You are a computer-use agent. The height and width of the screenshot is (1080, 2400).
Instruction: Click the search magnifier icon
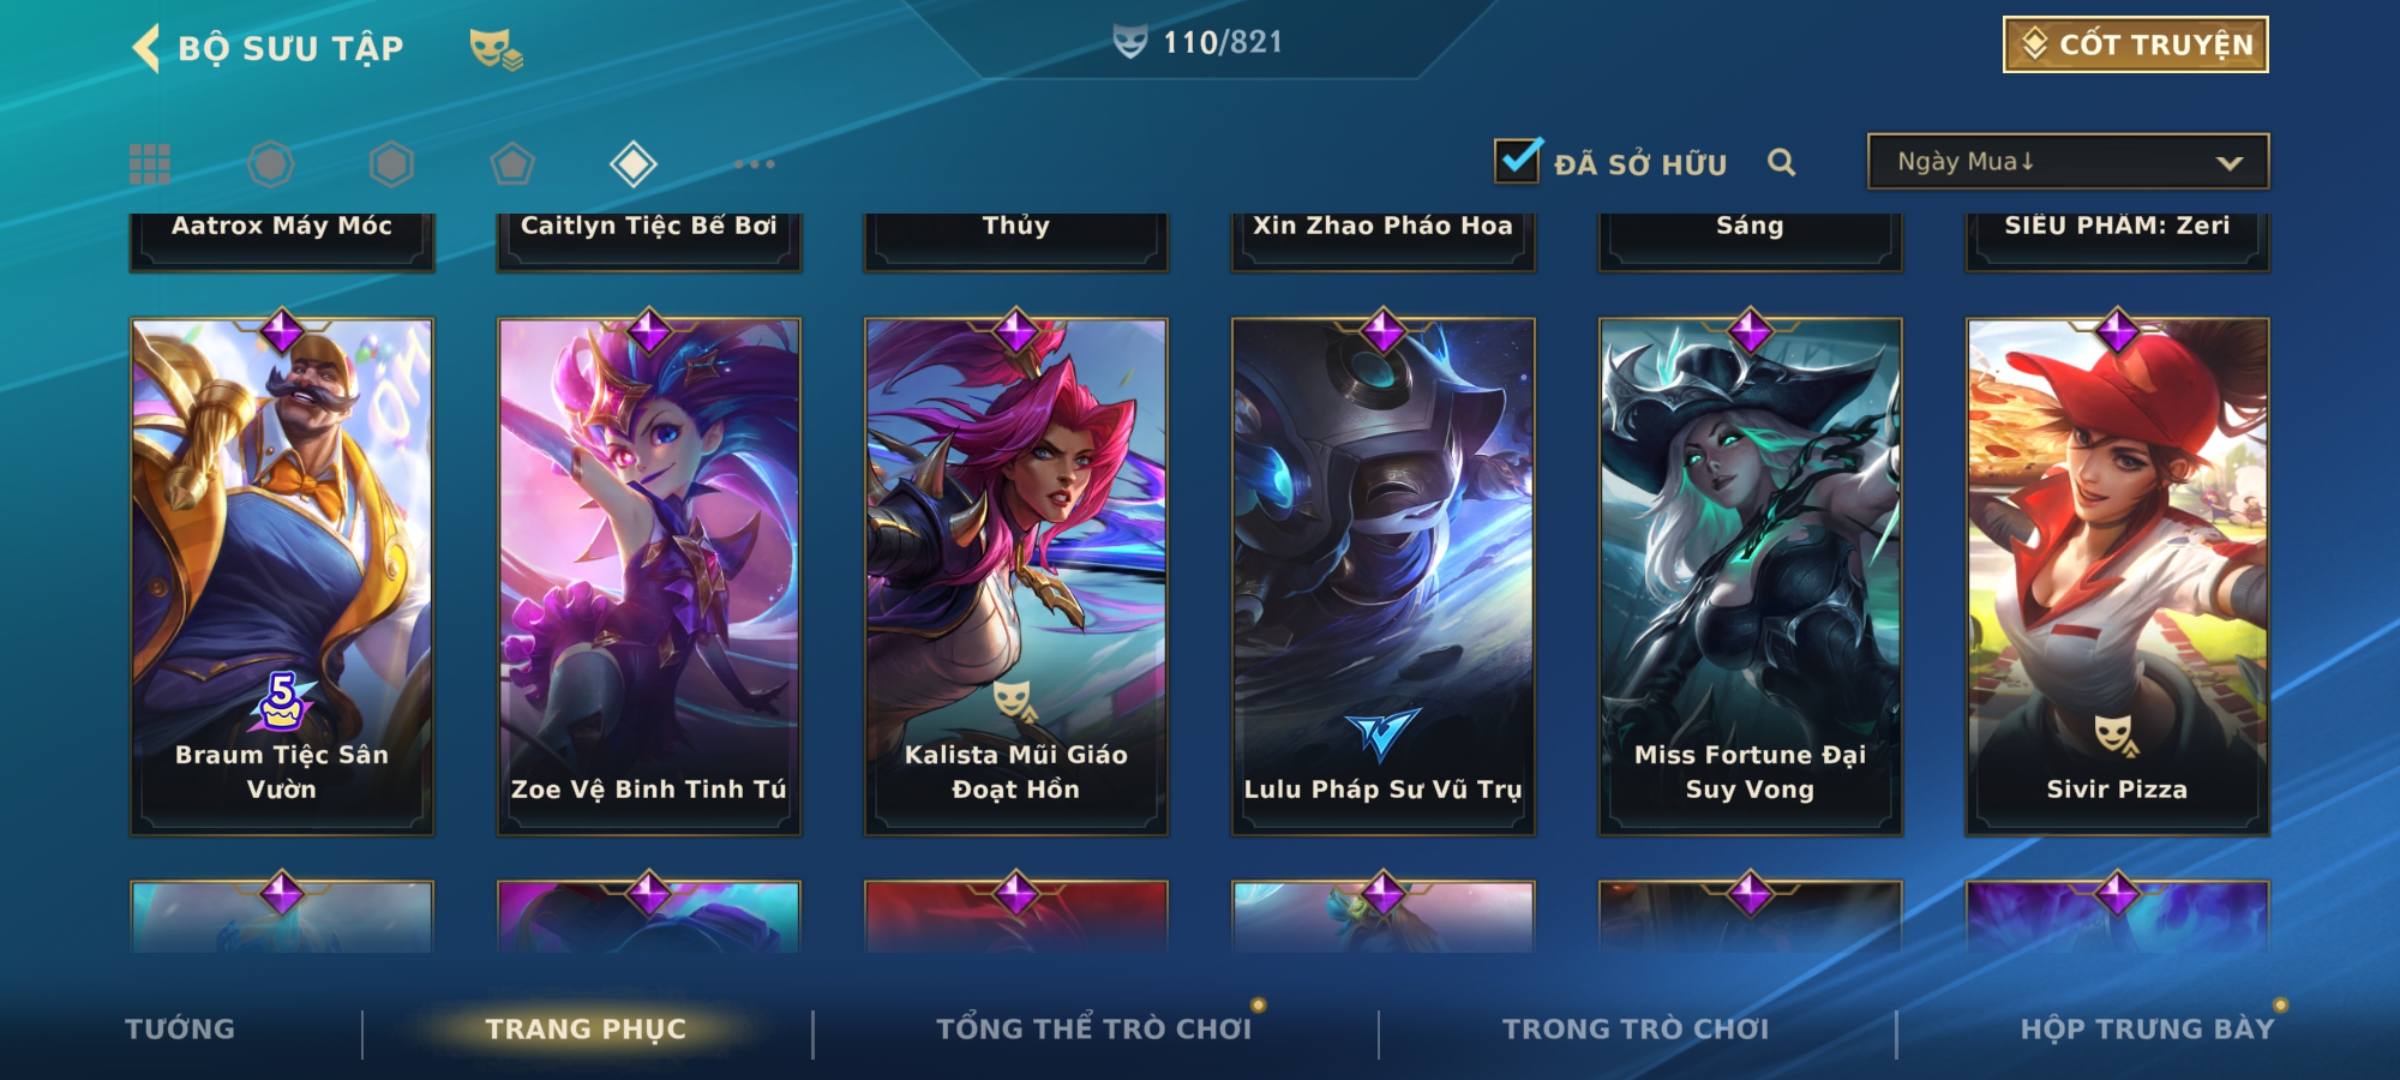[1781, 162]
